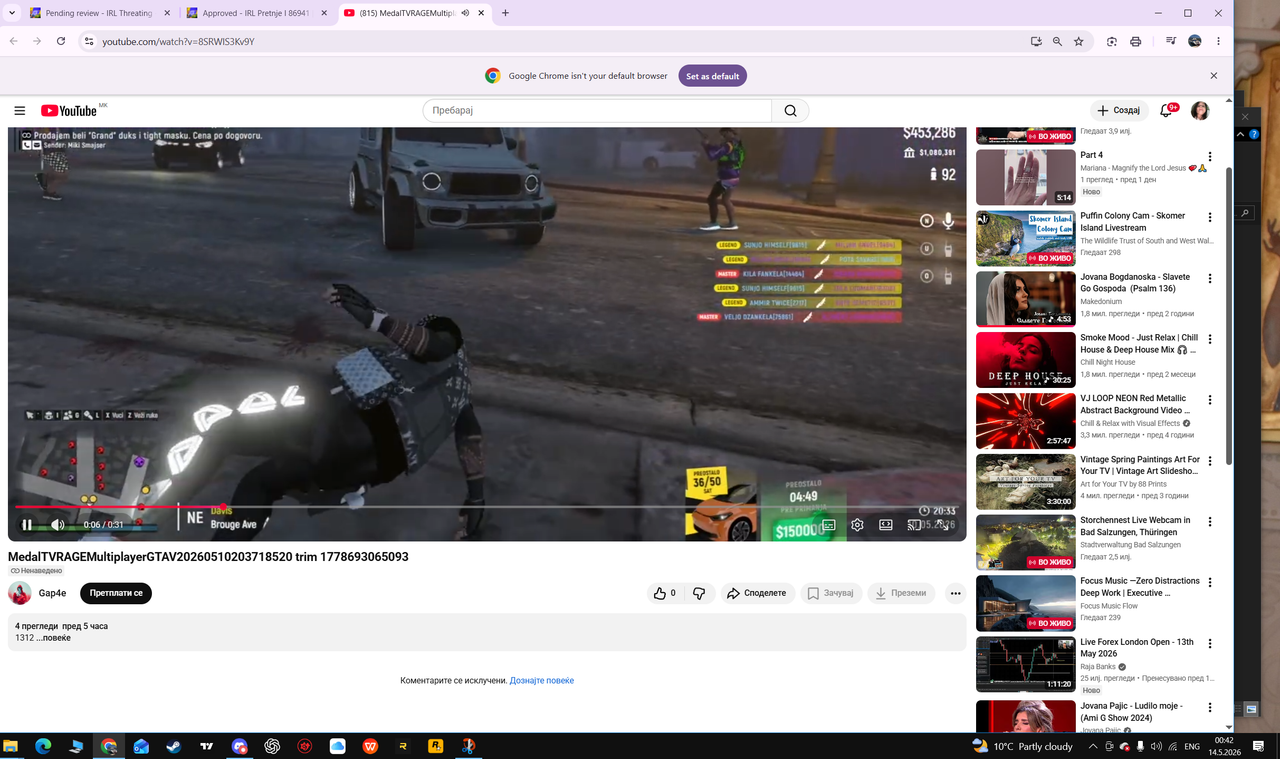This screenshot has height=759, width=1280.
Task: Like the video
Action: 664,593
